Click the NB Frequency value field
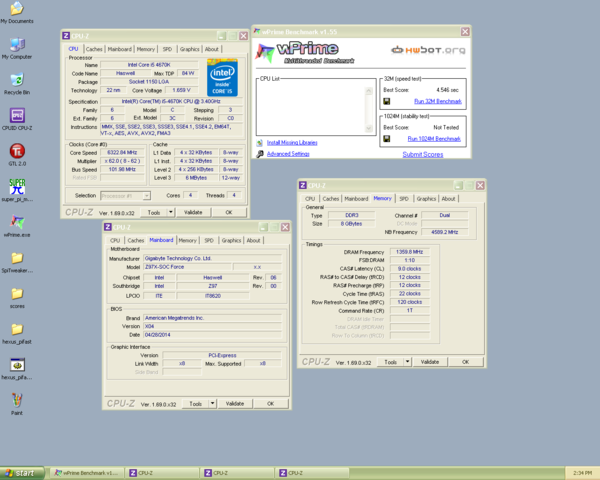Screen dimensions: 600x480 445,232
